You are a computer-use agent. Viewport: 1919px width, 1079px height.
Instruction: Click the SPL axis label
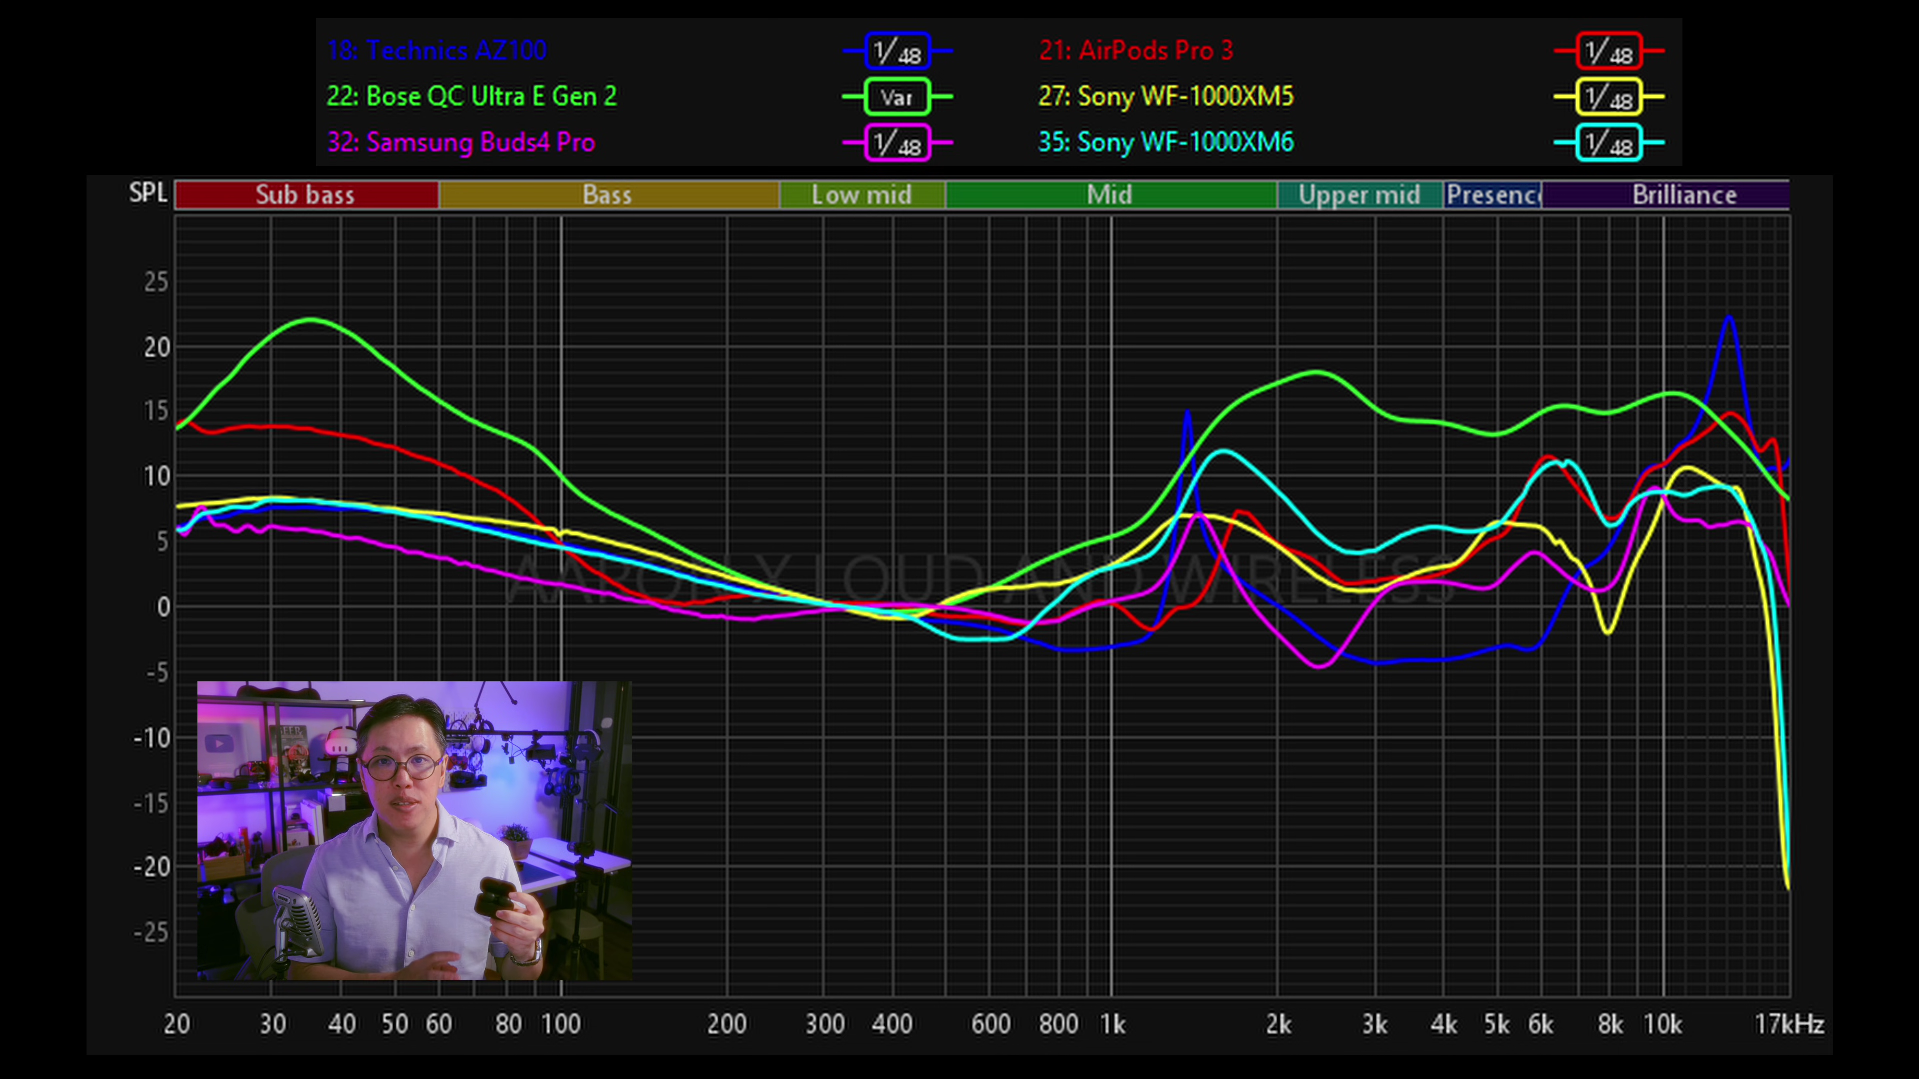click(148, 193)
